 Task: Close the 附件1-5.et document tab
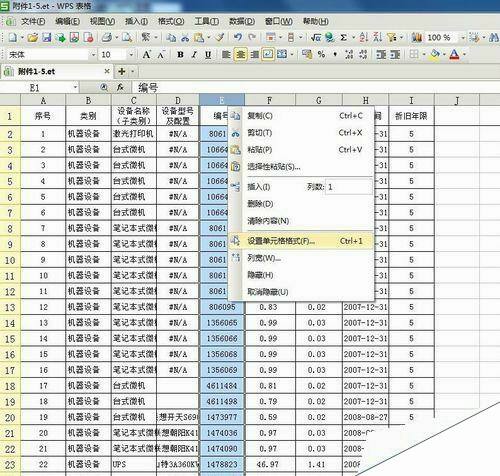point(107,71)
